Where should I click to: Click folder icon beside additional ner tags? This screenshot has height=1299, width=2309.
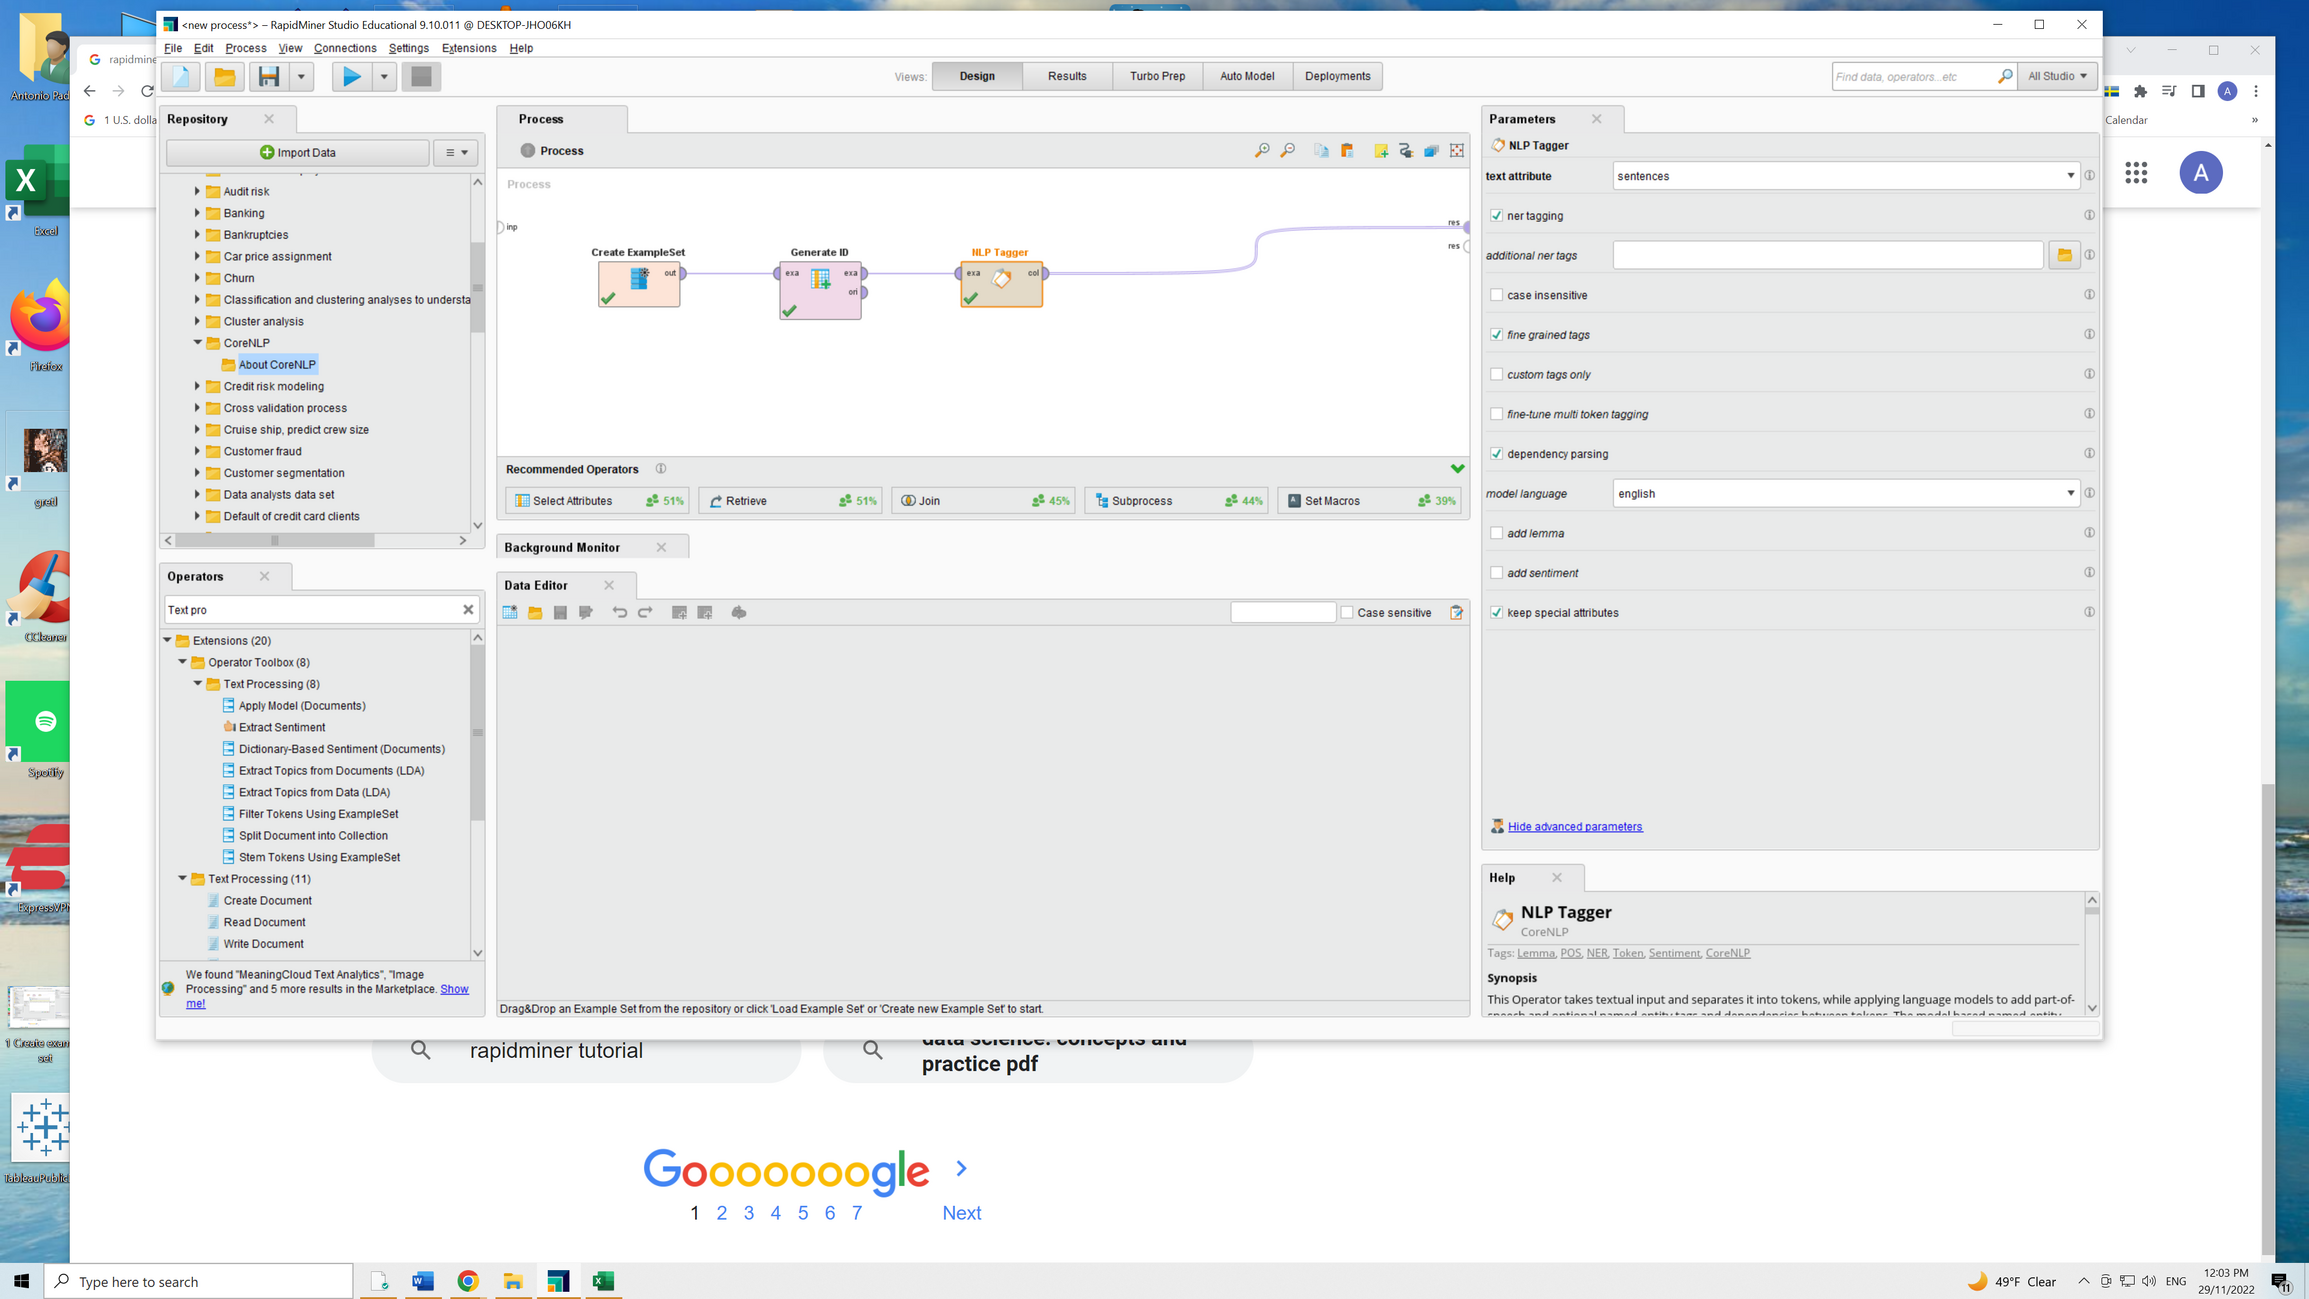click(2064, 255)
